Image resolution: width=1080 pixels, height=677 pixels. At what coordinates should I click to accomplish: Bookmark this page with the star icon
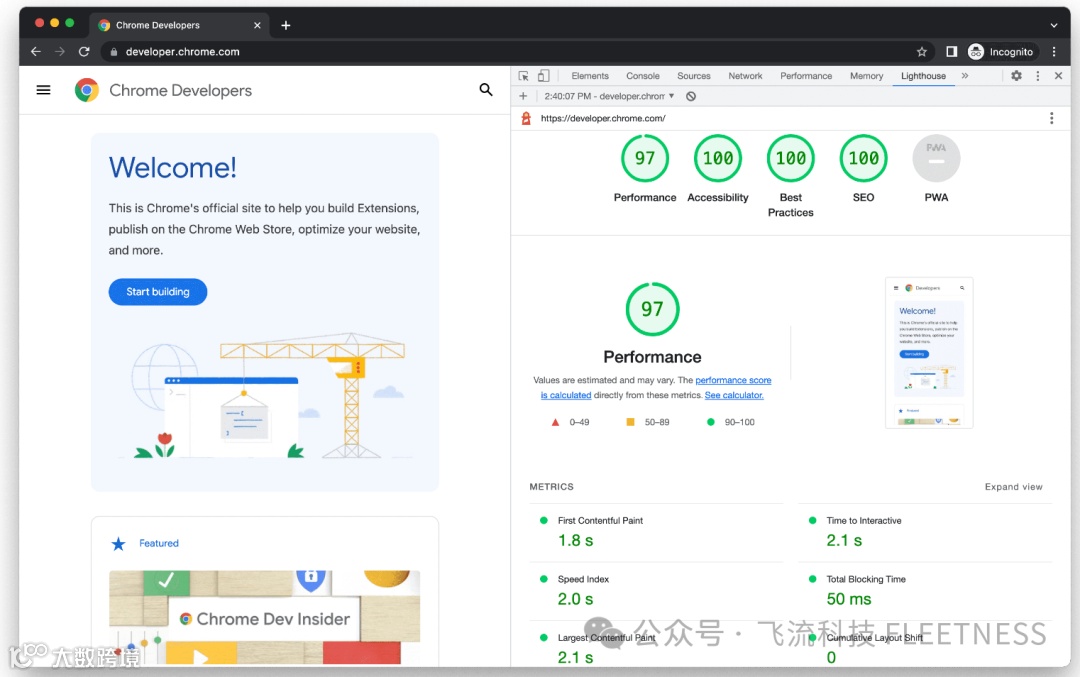[x=922, y=52]
